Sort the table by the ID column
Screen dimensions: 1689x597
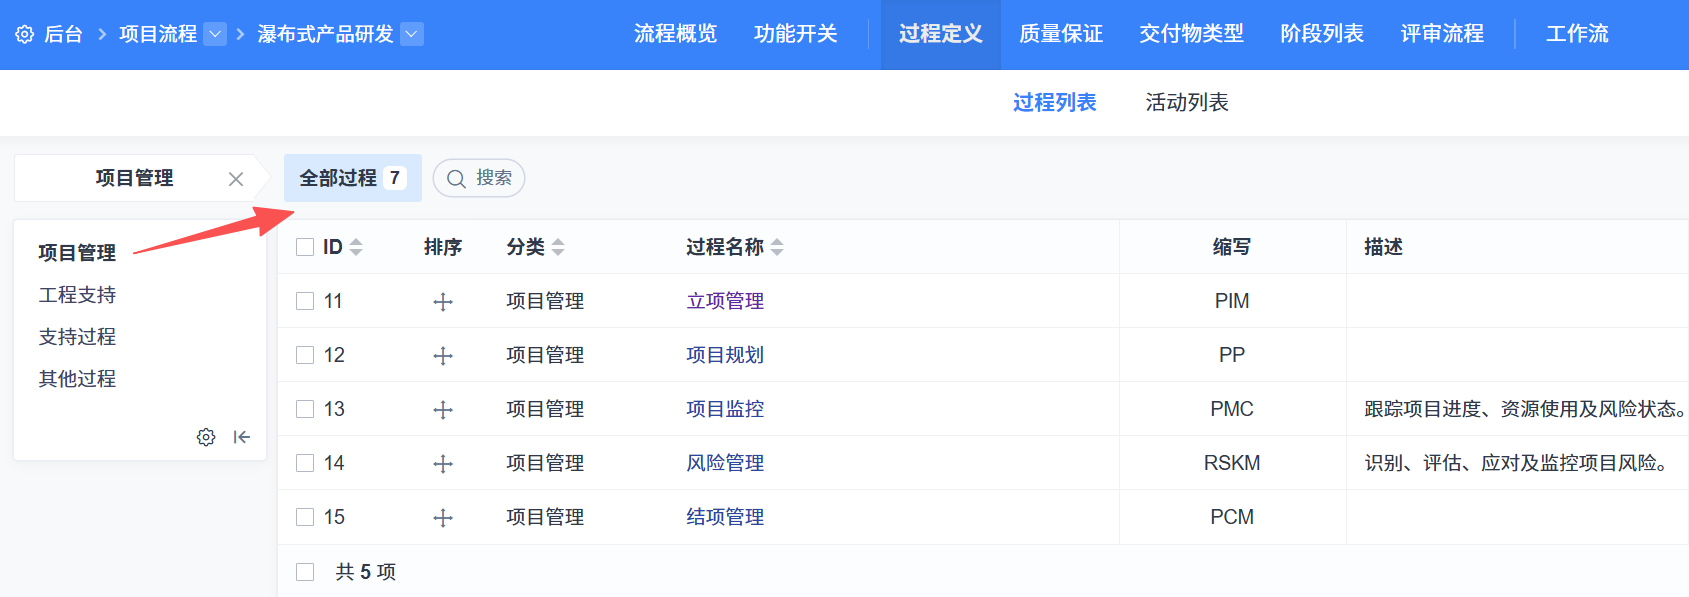click(x=356, y=247)
